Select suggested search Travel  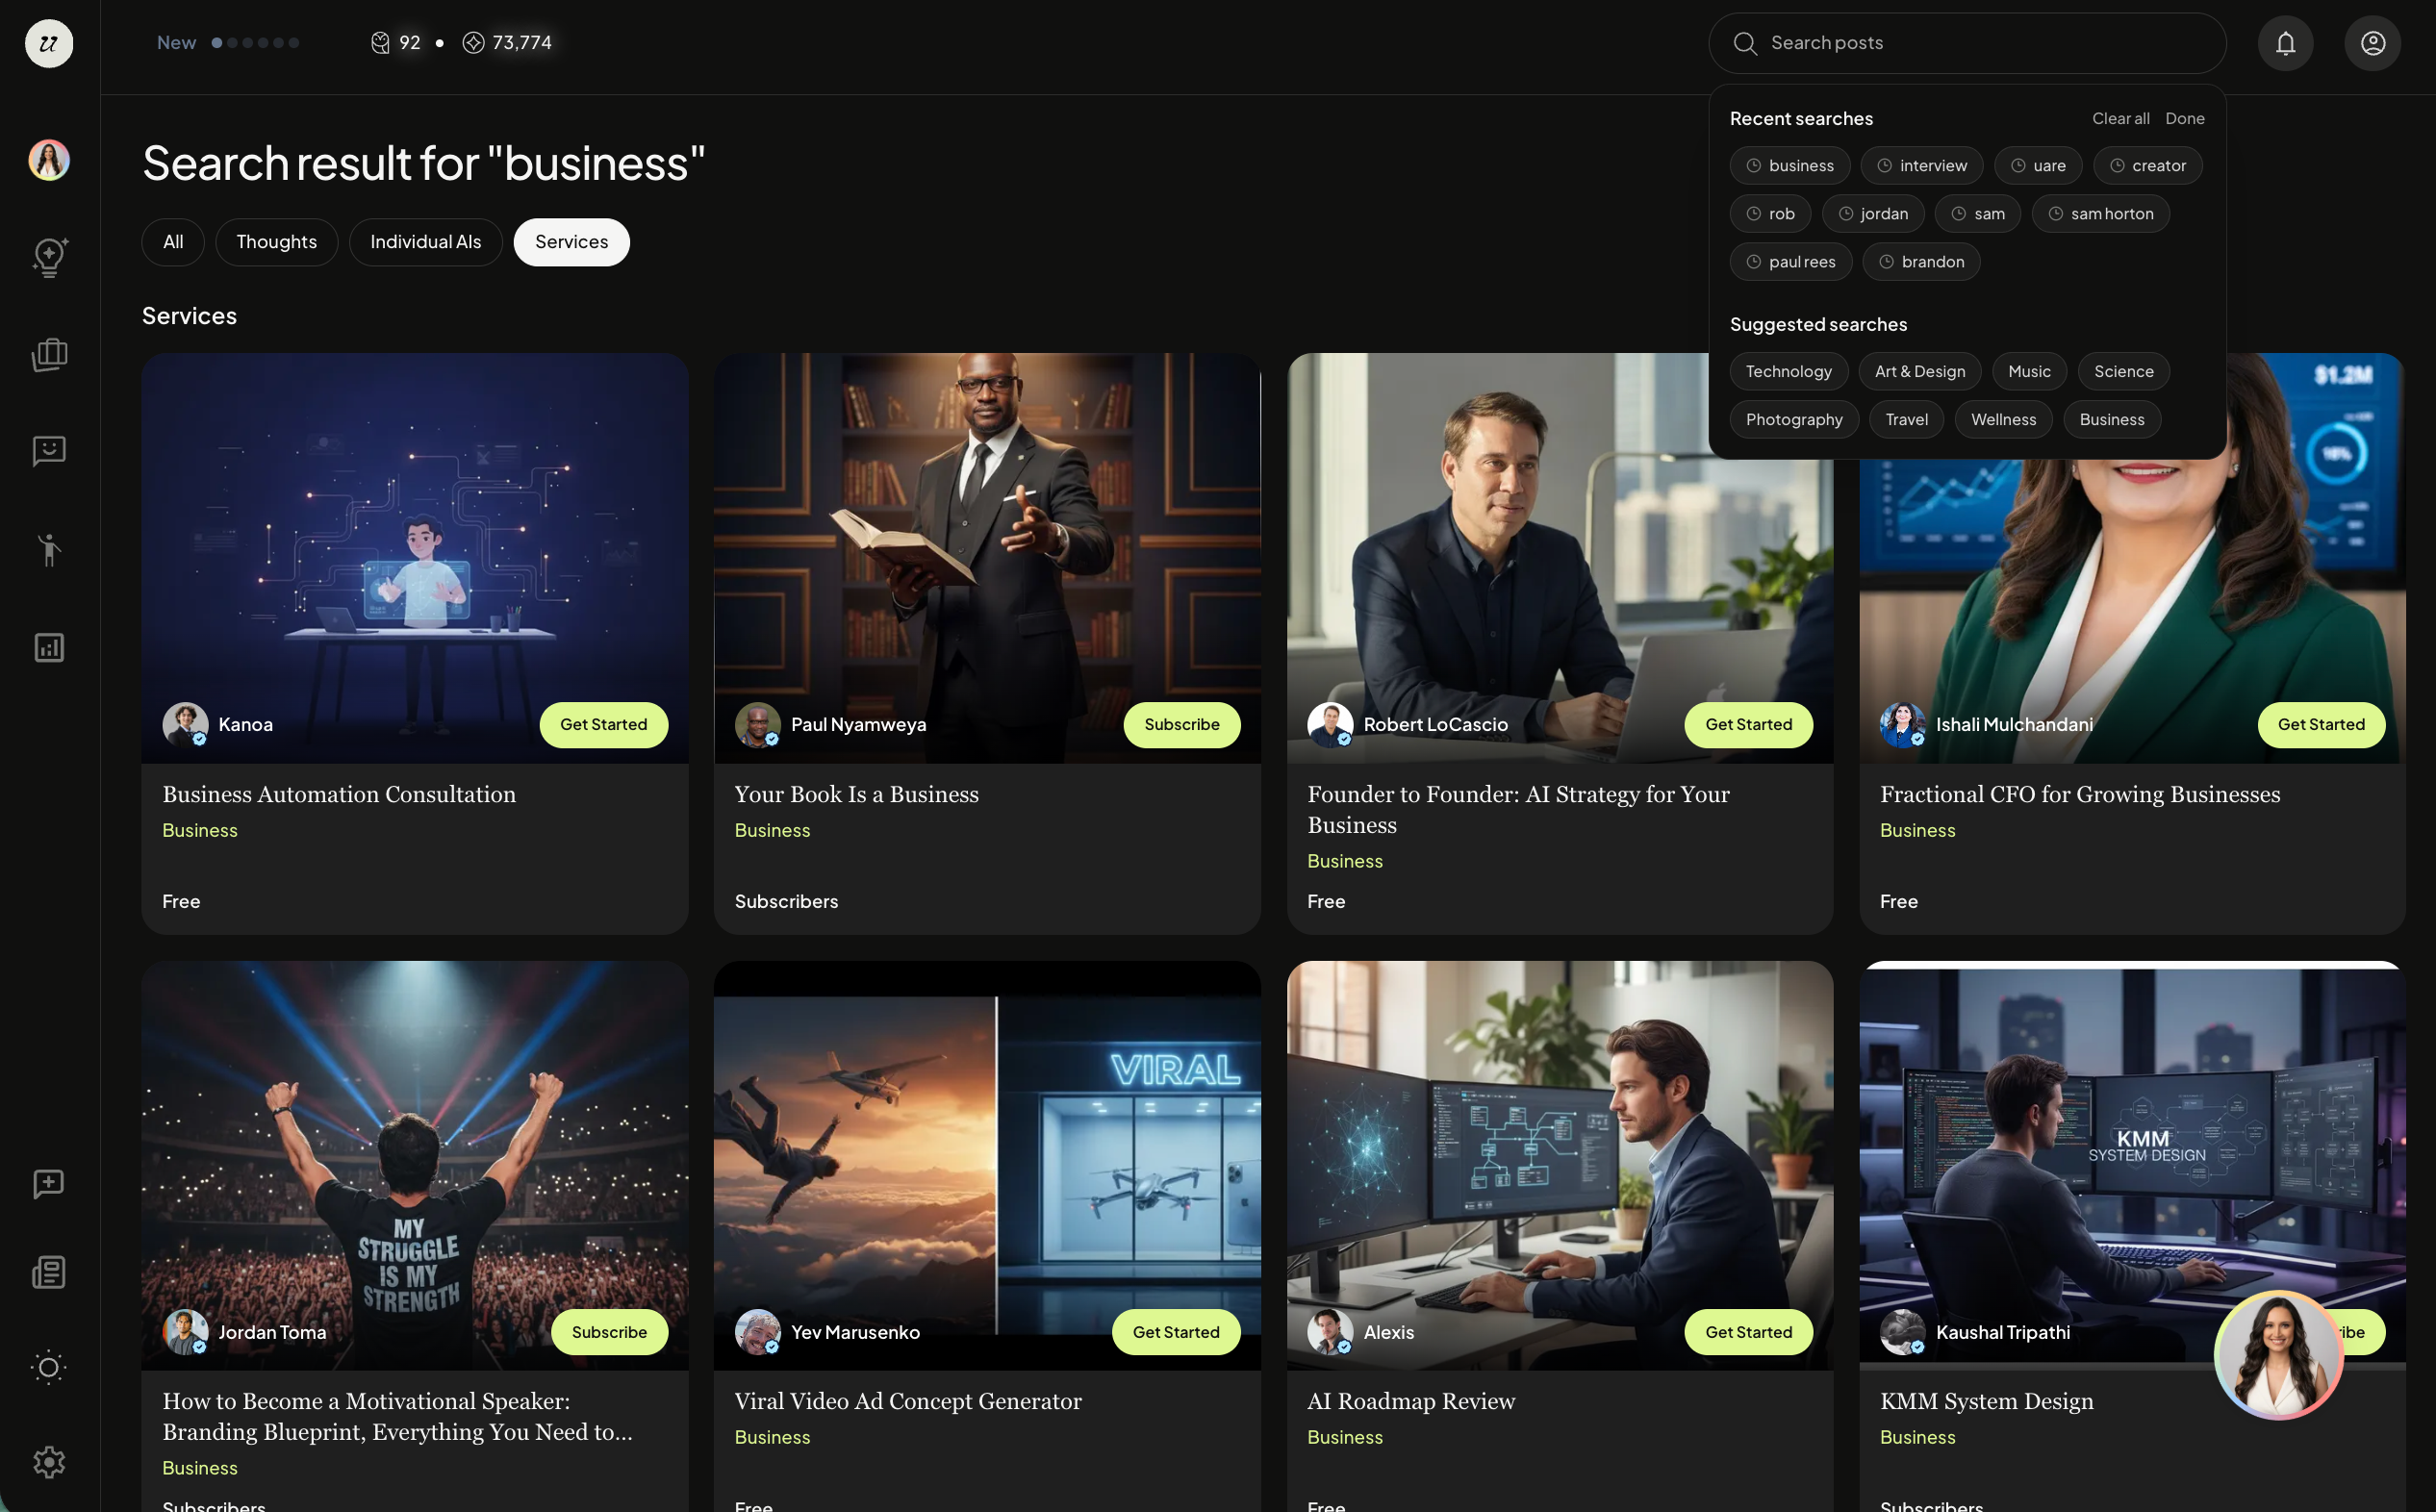tap(1906, 419)
